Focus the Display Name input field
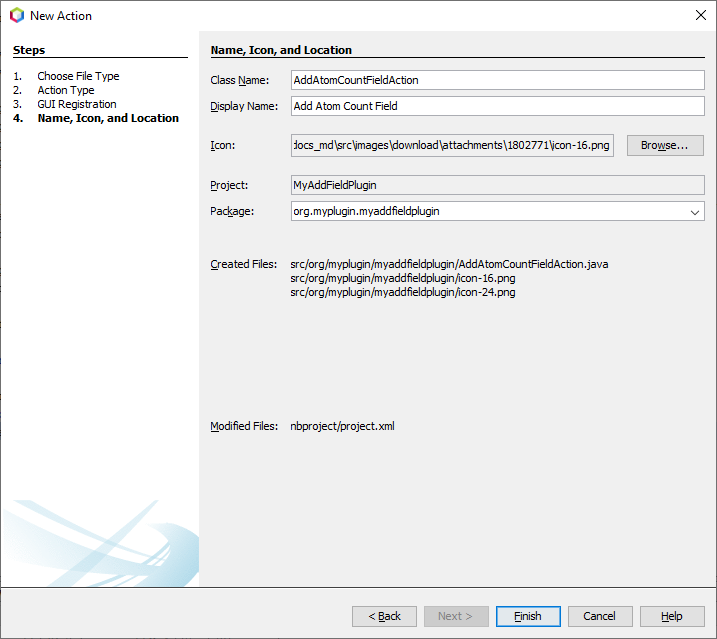Screen dimensions: 717x639 point(497,106)
